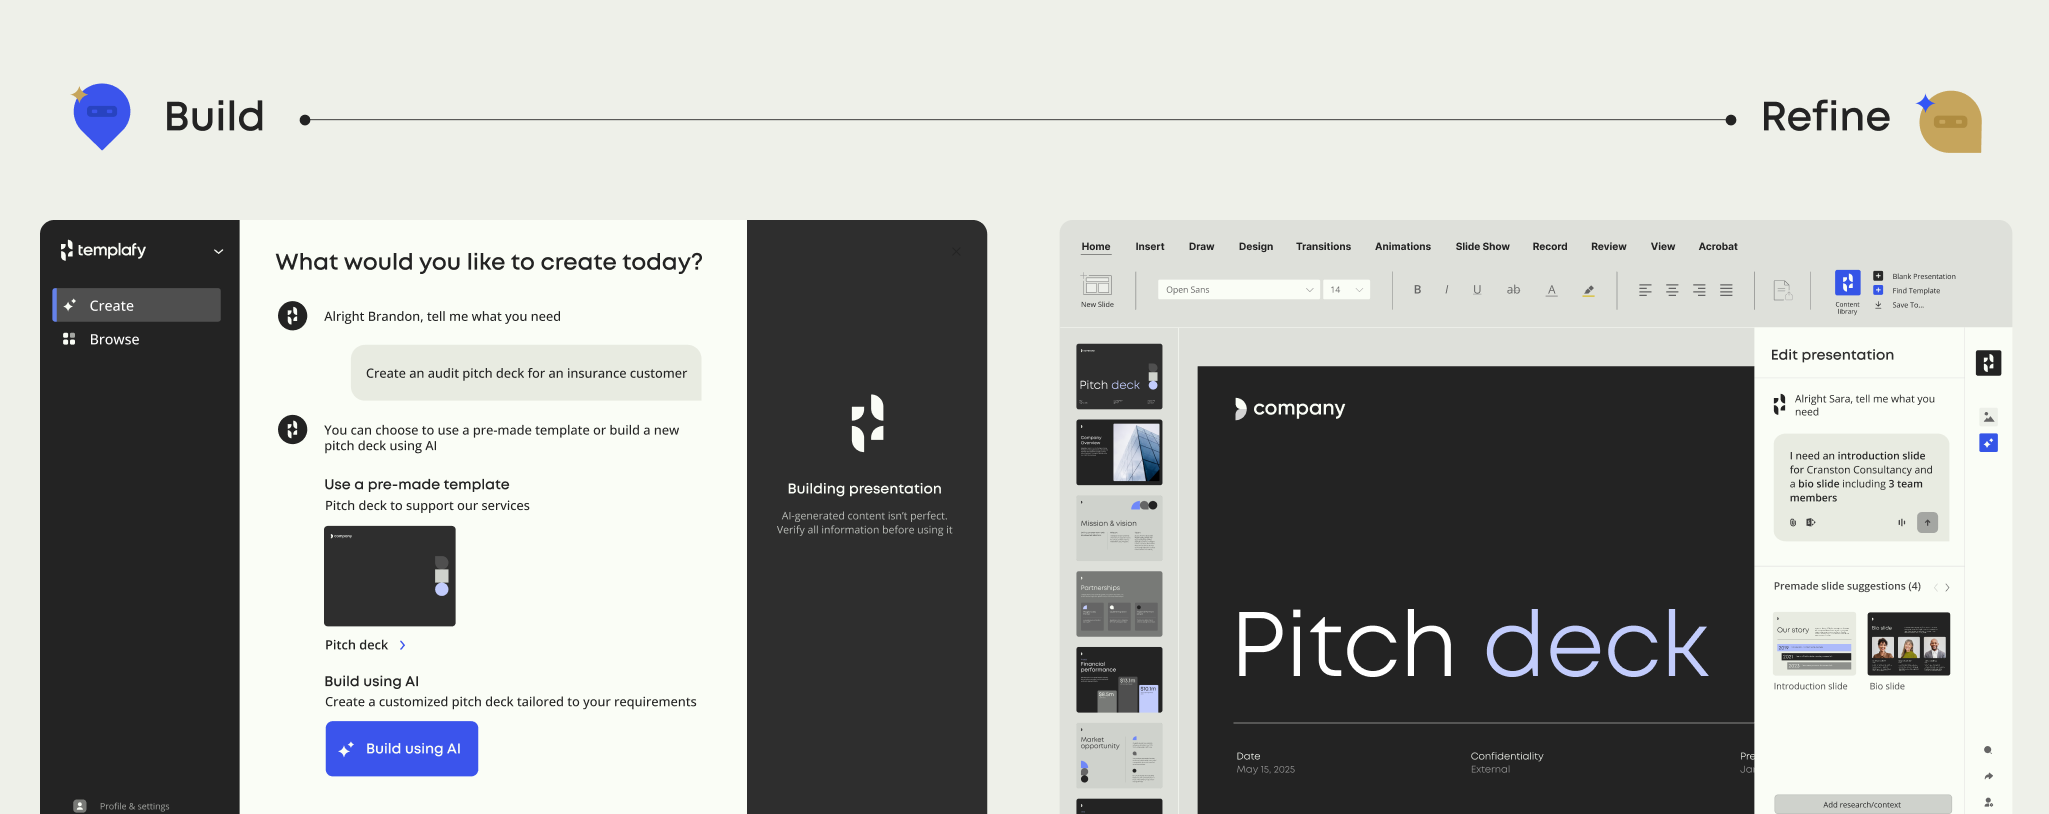2049x814 pixels.
Task: Toggle underline formatting
Action: pos(1477,290)
